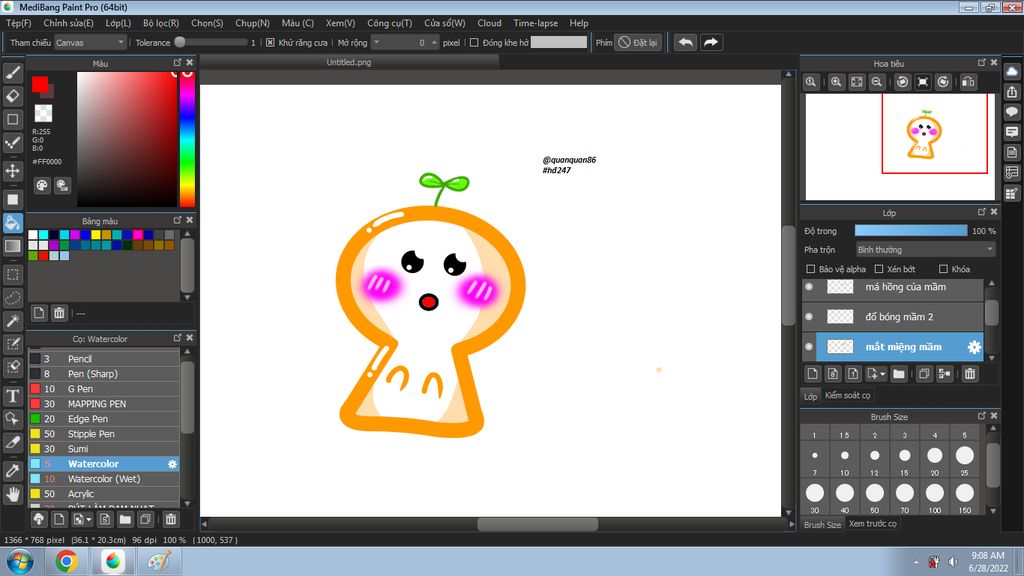Open the Mở rộng pixel value dropdown

(377, 42)
